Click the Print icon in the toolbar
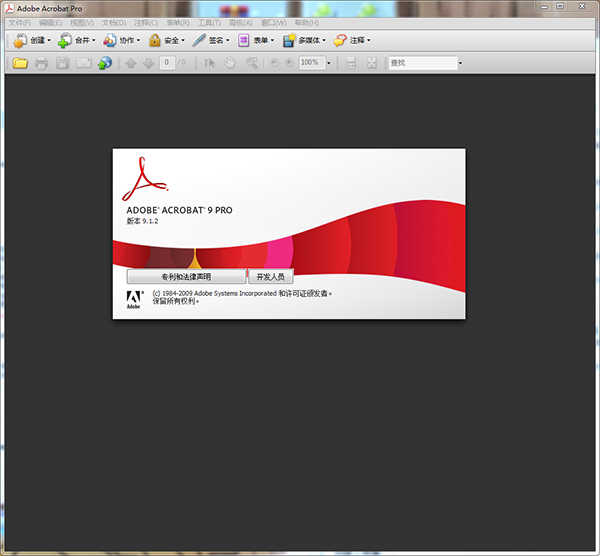The image size is (600, 556). pyautogui.click(x=41, y=63)
